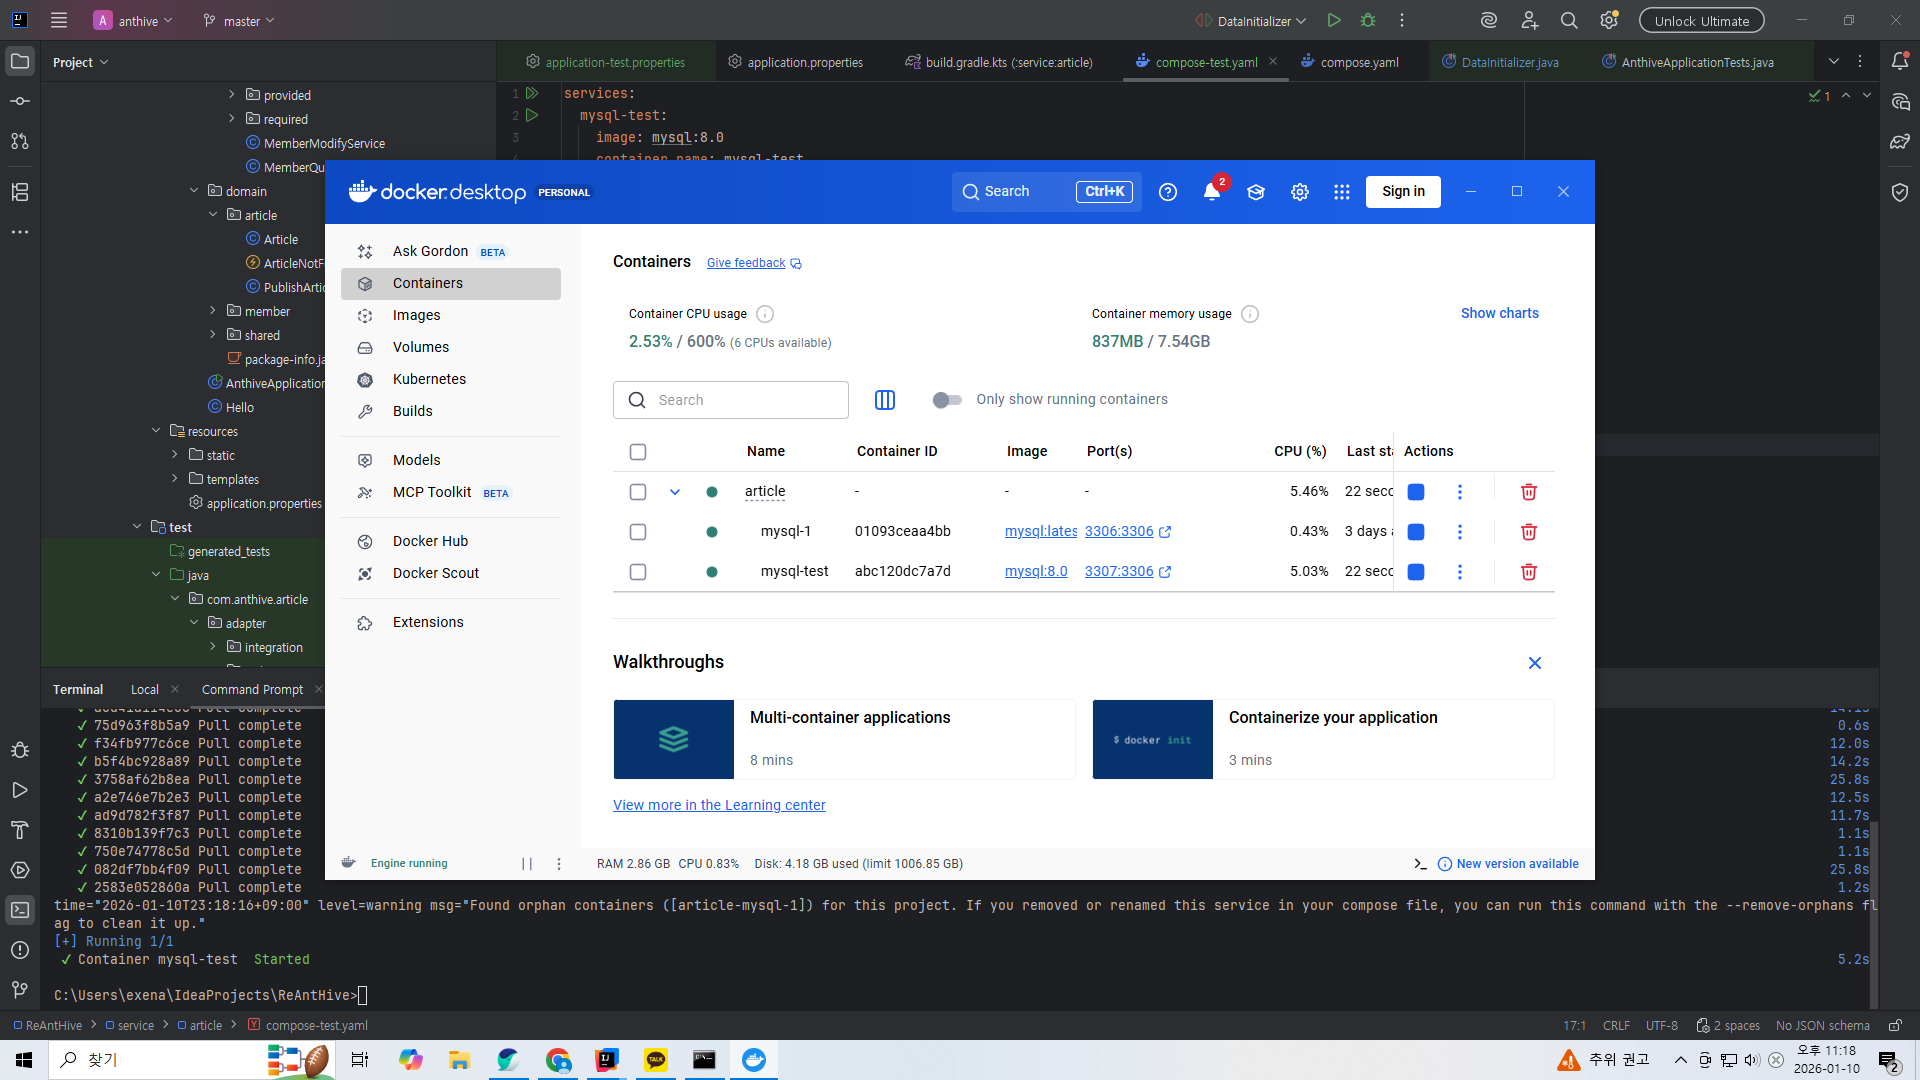The image size is (1920, 1080).
Task: Open Docker Desktop settings gear
Action: click(x=1299, y=192)
